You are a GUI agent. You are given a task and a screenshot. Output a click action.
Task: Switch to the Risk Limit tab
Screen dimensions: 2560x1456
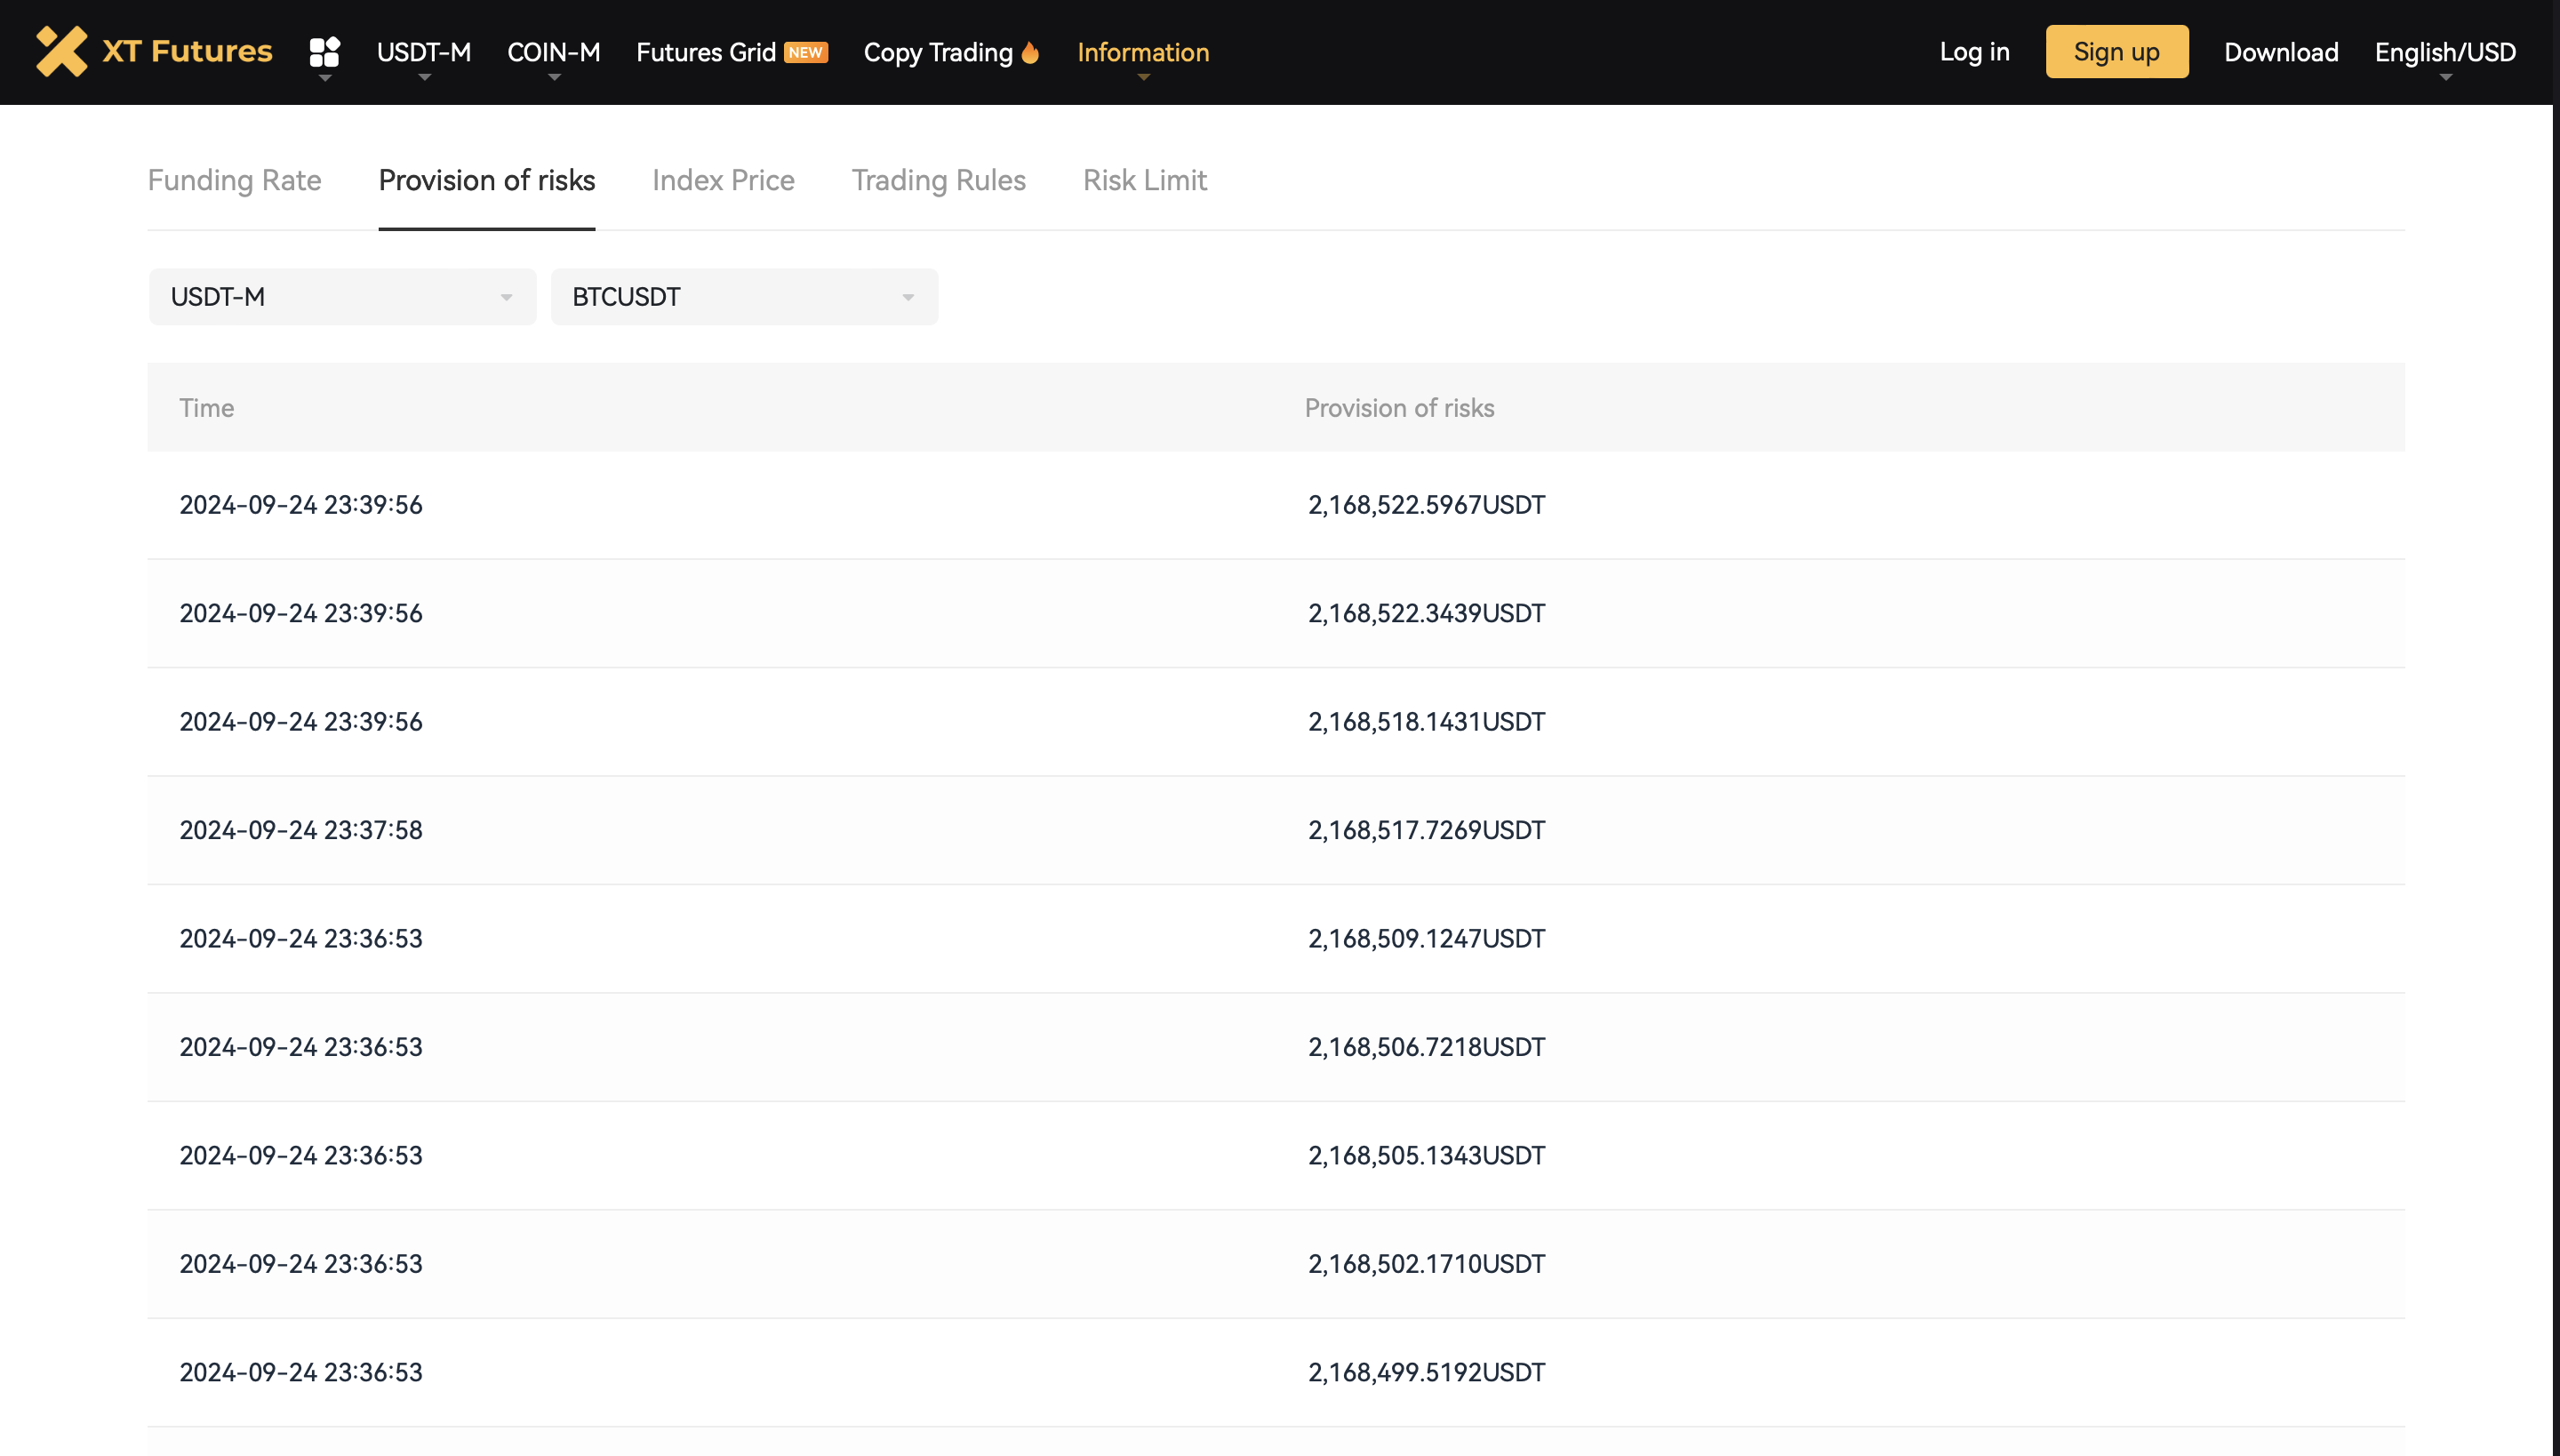click(x=1144, y=180)
